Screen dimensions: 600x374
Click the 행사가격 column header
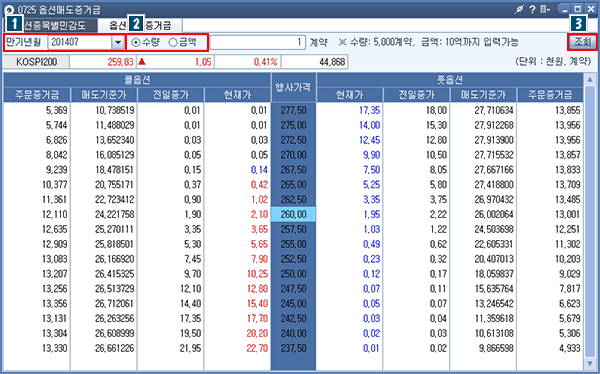pos(293,87)
